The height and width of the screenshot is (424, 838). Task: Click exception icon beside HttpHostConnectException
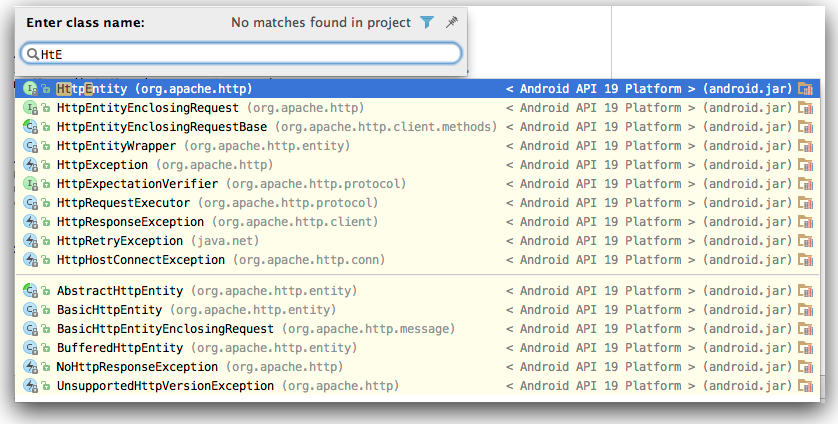pos(30,260)
